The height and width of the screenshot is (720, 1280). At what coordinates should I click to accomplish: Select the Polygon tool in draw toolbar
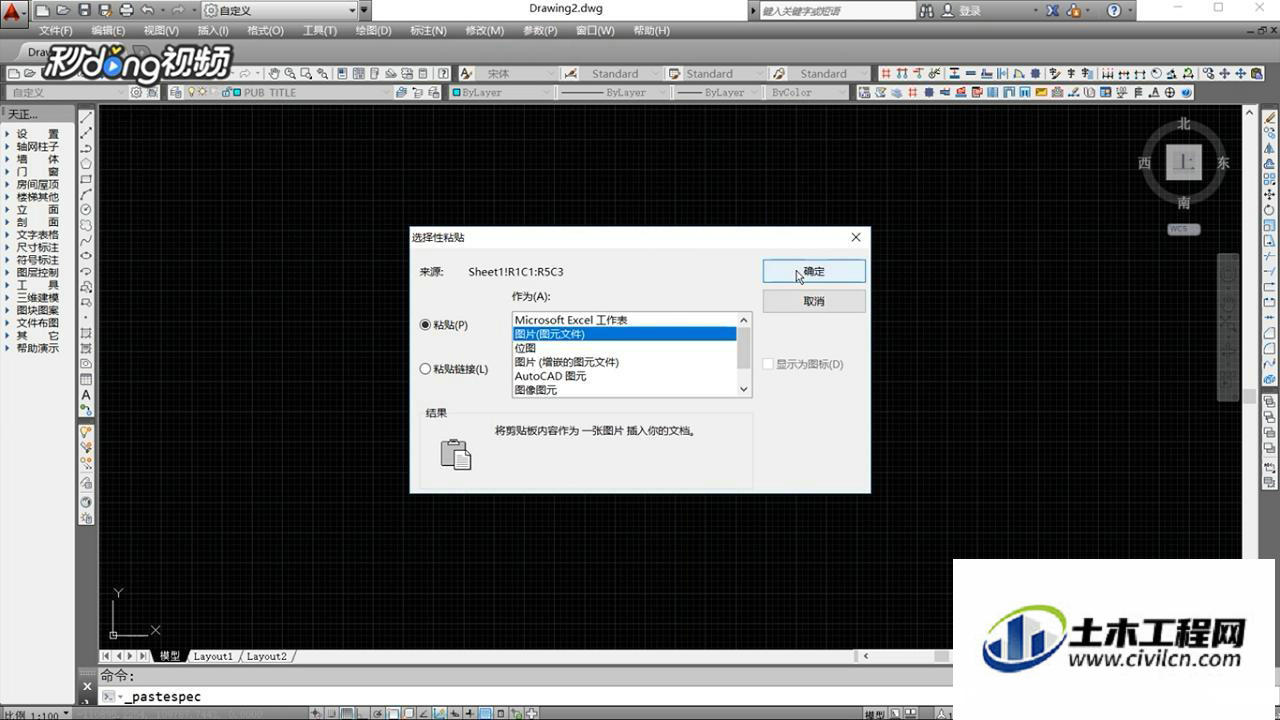(87, 163)
